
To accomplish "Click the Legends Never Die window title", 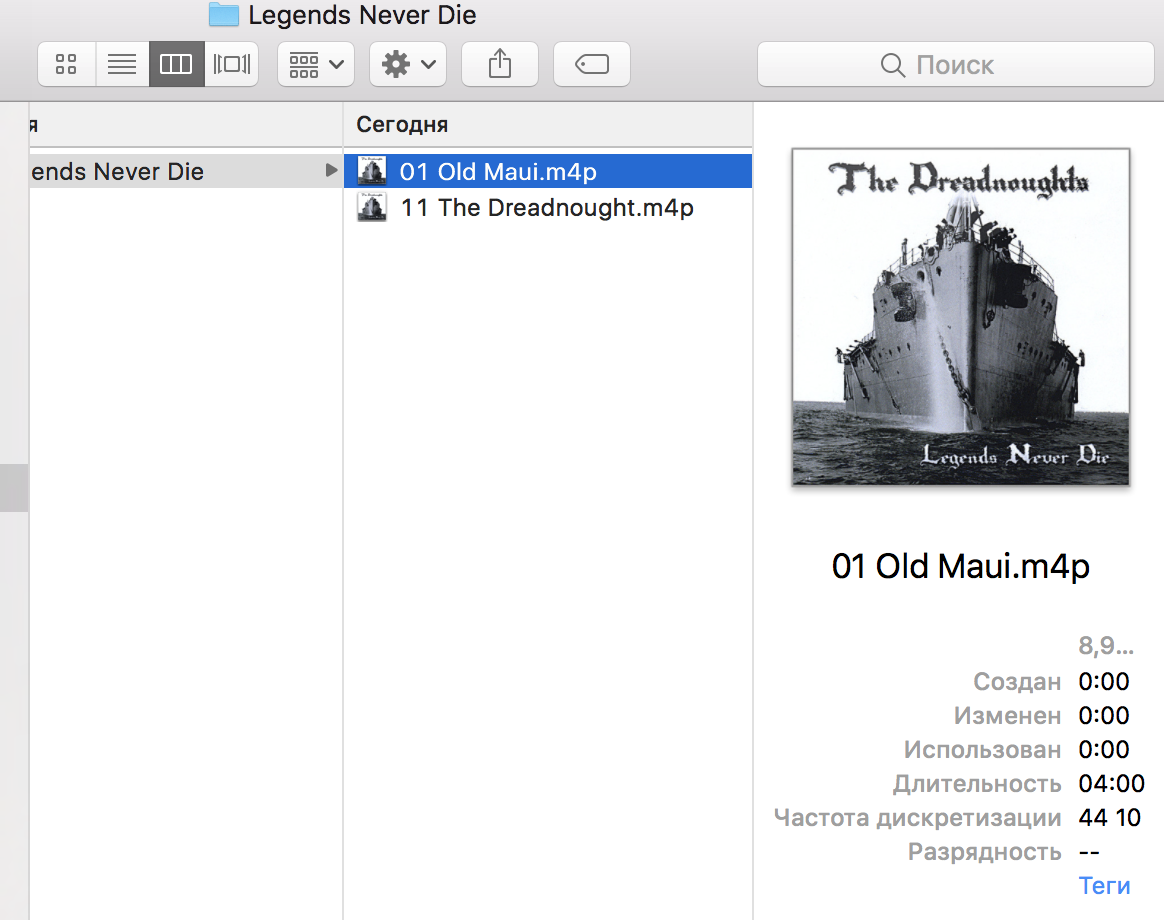I will [362, 15].
